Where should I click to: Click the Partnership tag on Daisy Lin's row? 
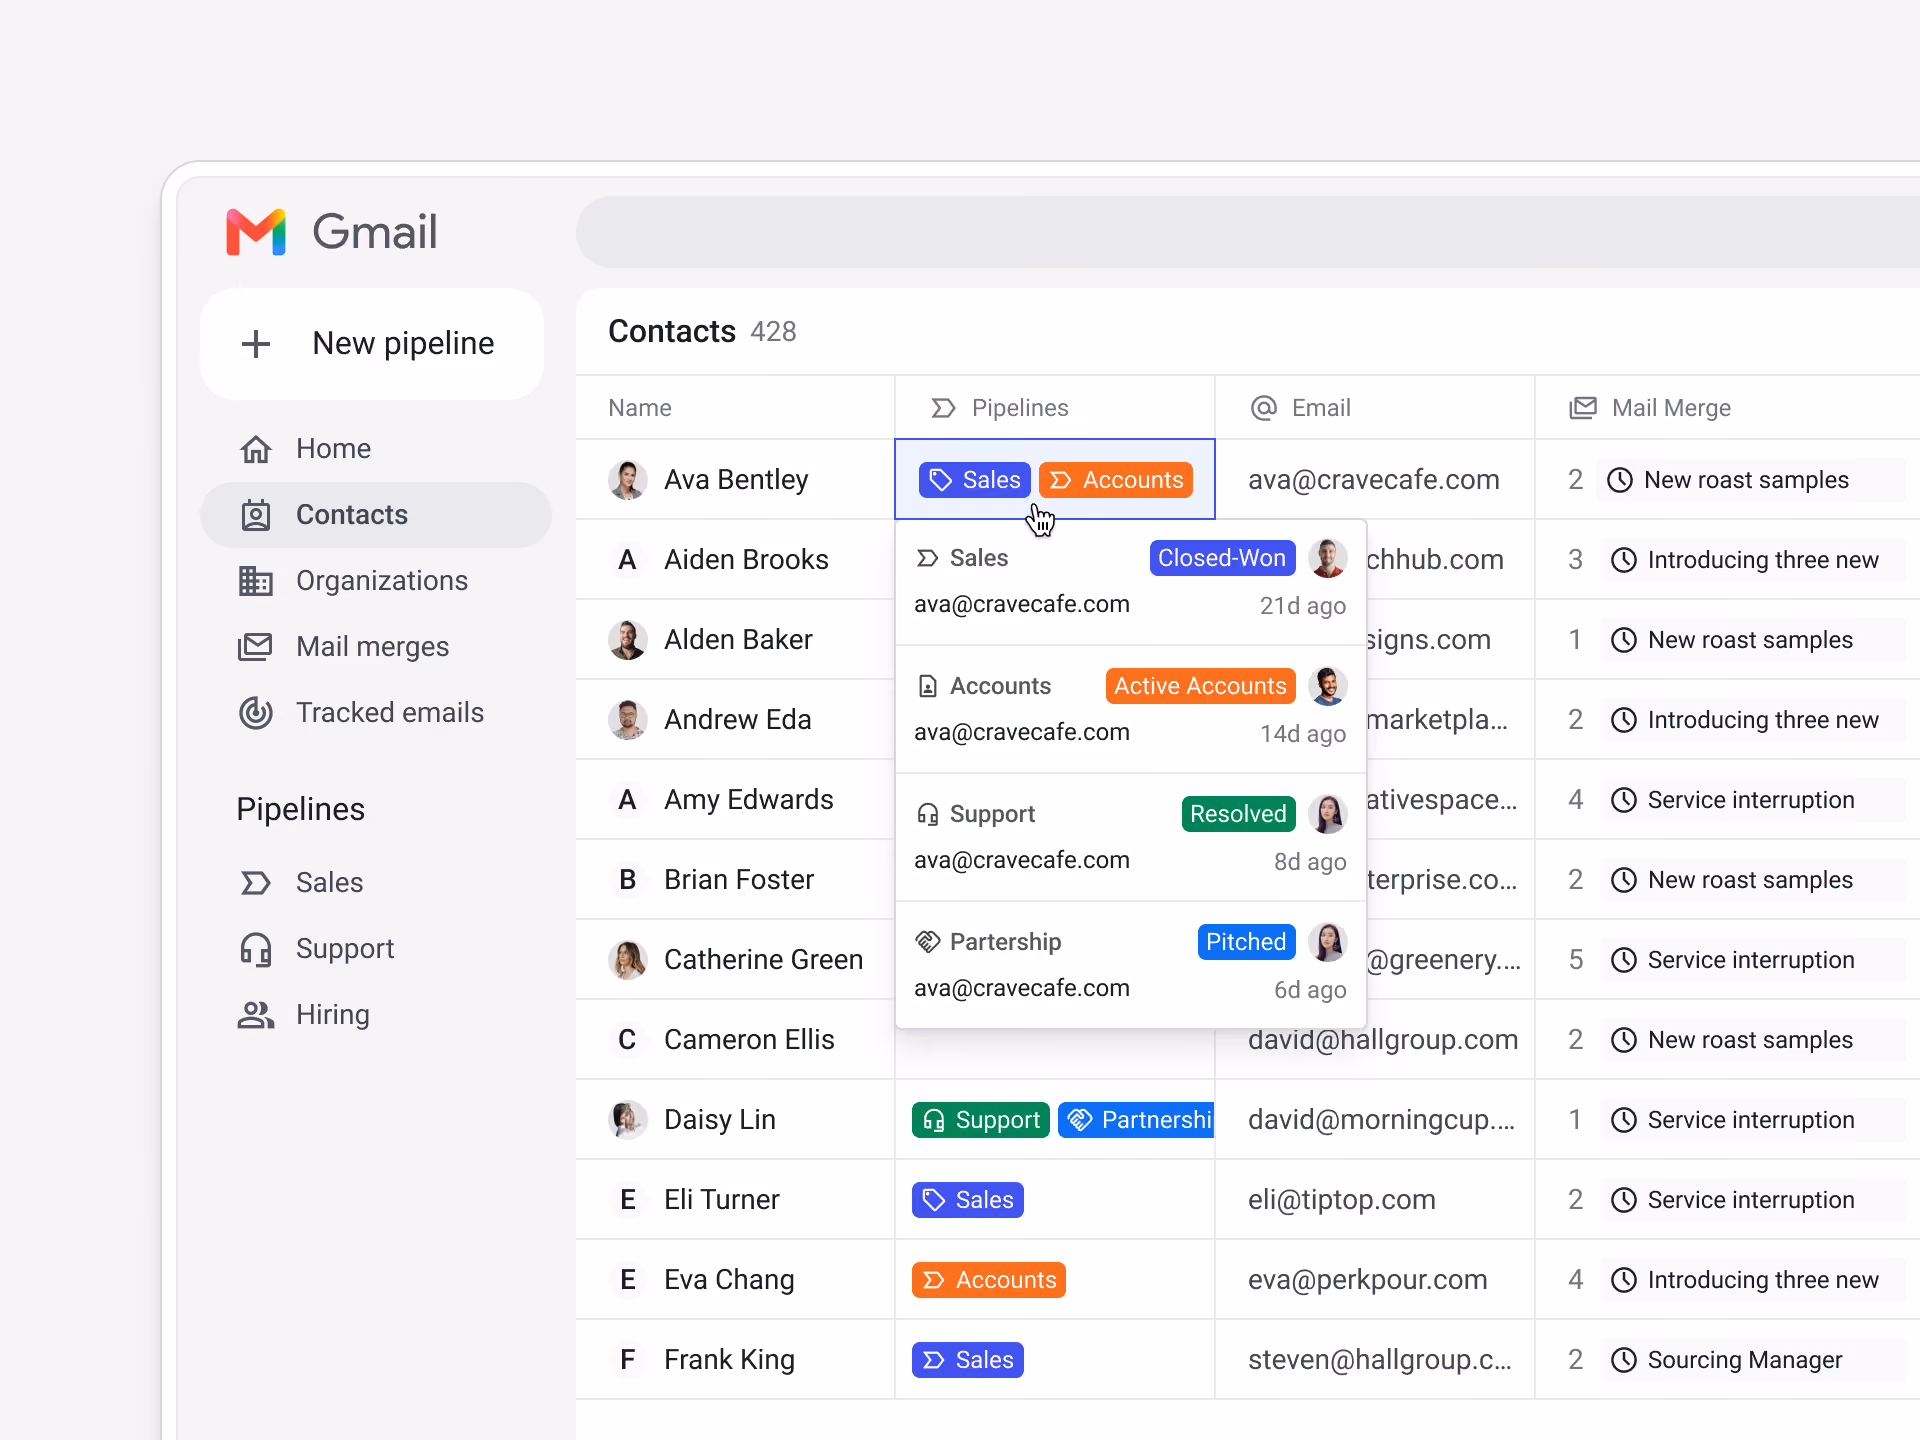[x=1136, y=1120]
